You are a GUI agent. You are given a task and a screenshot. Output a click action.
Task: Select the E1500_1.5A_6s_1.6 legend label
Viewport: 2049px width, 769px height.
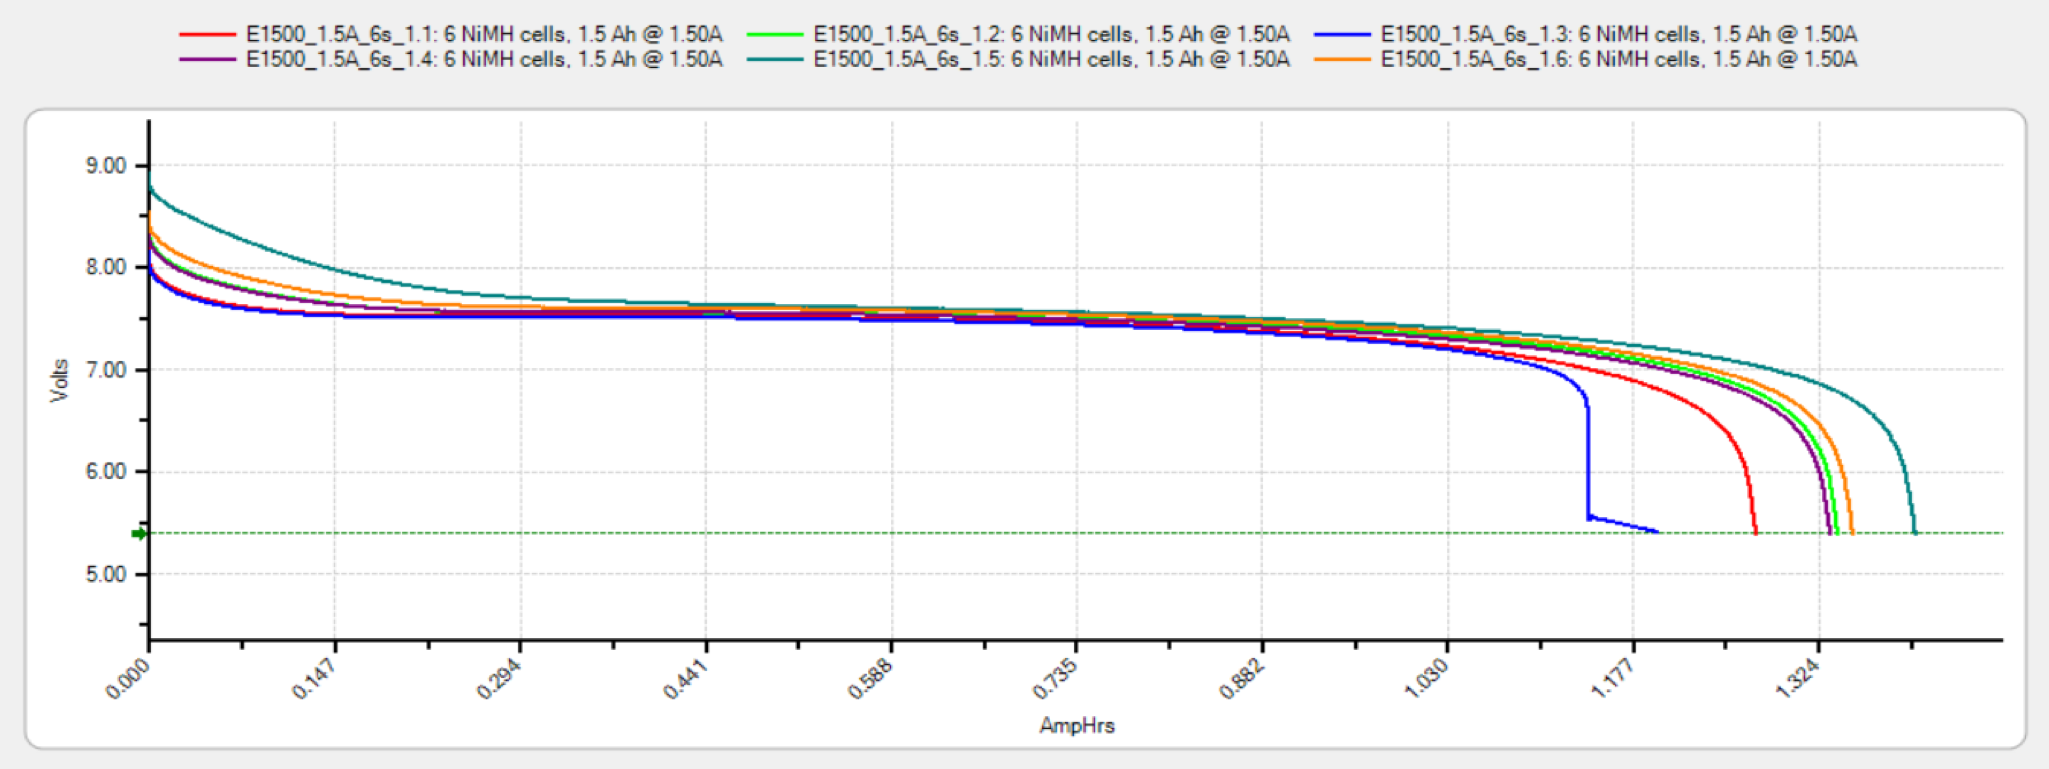pos(1618,60)
